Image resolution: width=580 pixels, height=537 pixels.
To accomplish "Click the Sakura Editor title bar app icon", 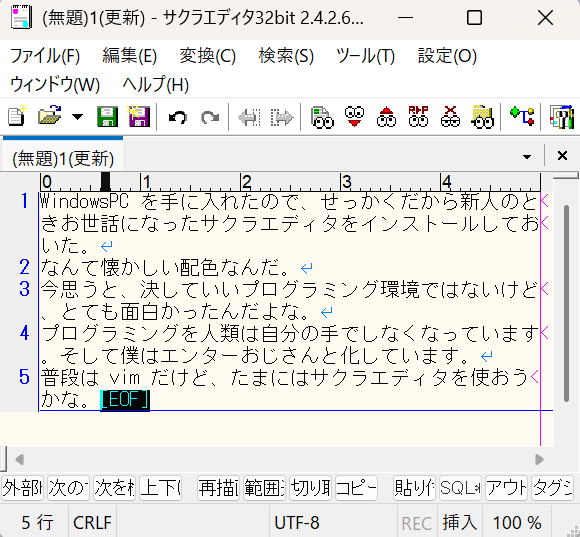I will coord(21,17).
